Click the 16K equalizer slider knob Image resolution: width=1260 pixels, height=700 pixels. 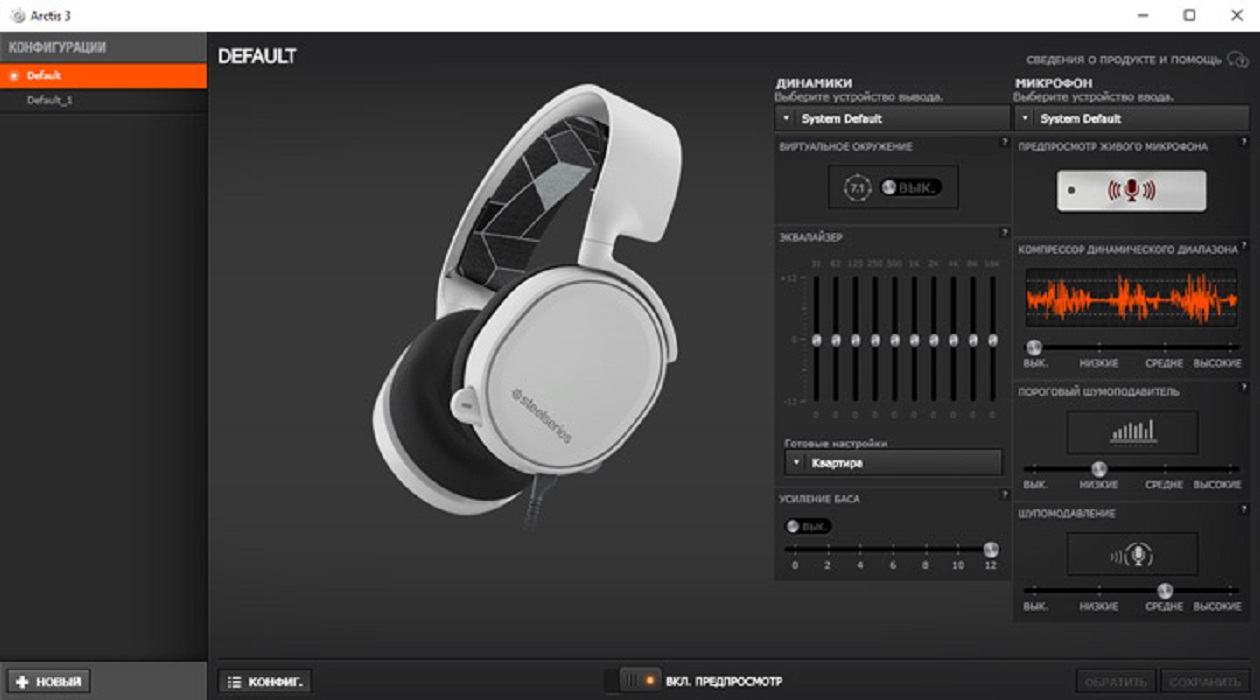point(992,340)
